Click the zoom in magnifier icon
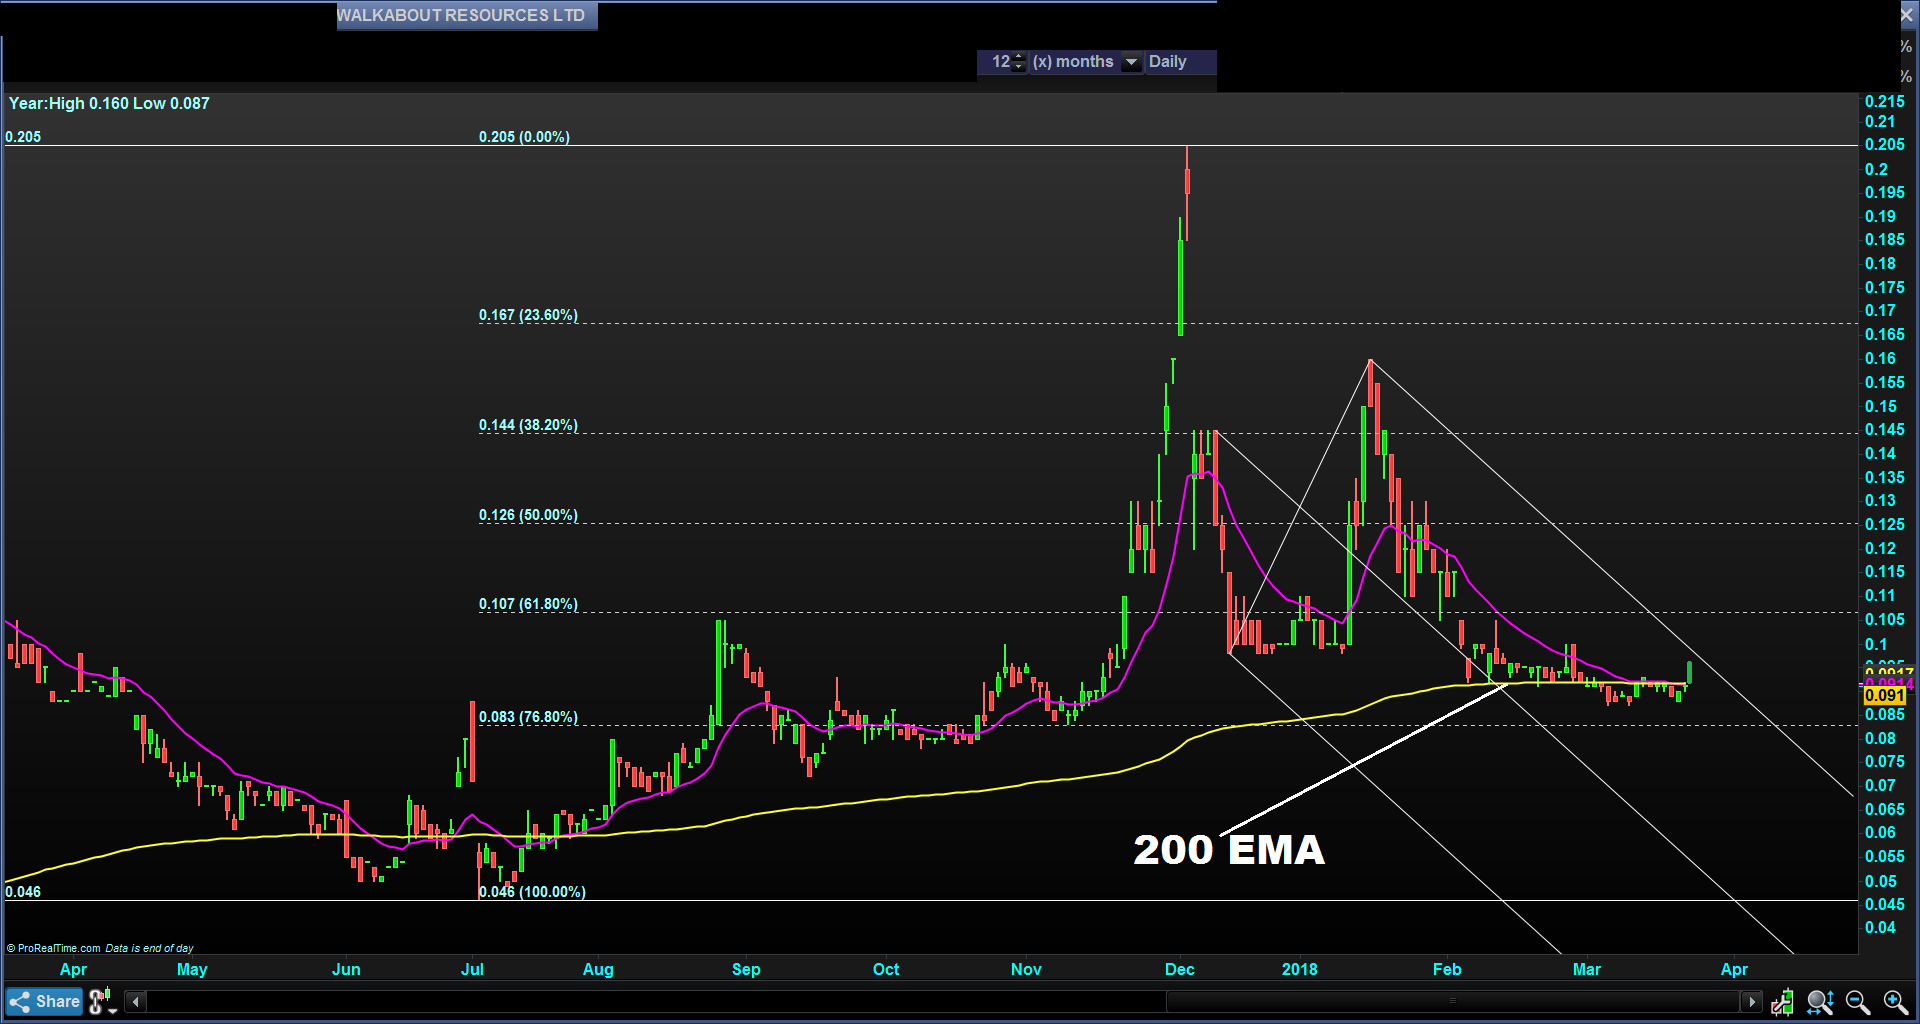The width and height of the screenshot is (1920, 1024). tap(1895, 1001)
